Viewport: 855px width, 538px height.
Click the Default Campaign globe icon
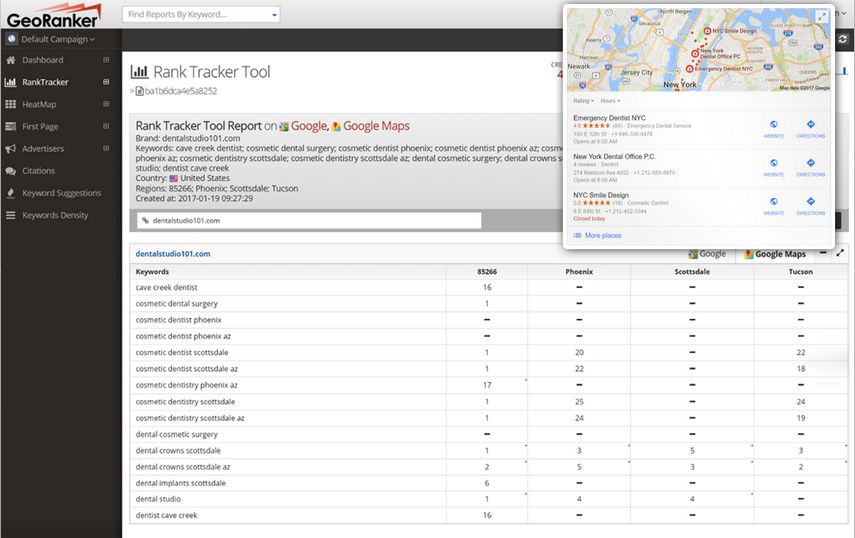pos(11,39)
